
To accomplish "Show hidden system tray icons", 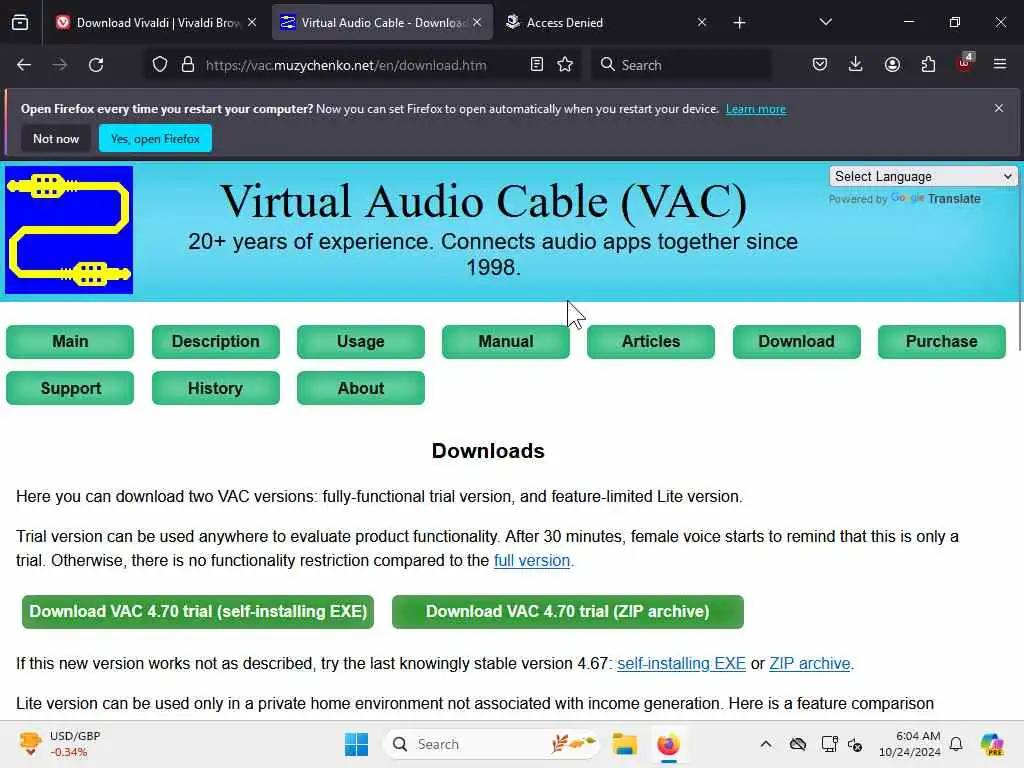I will (x=765, y=744).
